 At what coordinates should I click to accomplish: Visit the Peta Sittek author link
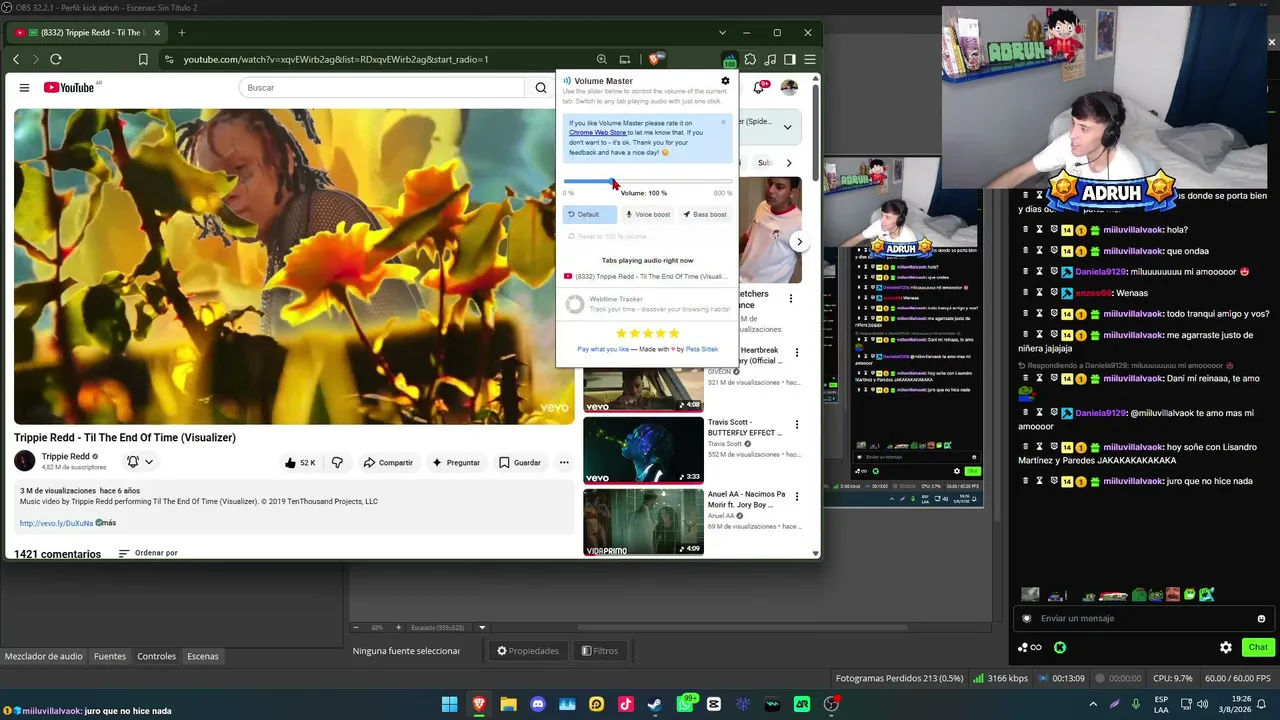(x=702, y=349)
